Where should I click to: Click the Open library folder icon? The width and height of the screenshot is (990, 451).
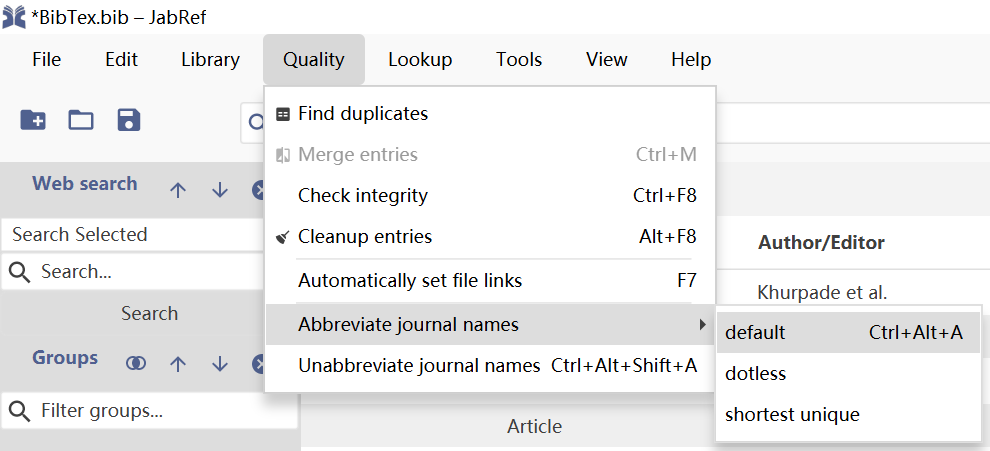81,121
